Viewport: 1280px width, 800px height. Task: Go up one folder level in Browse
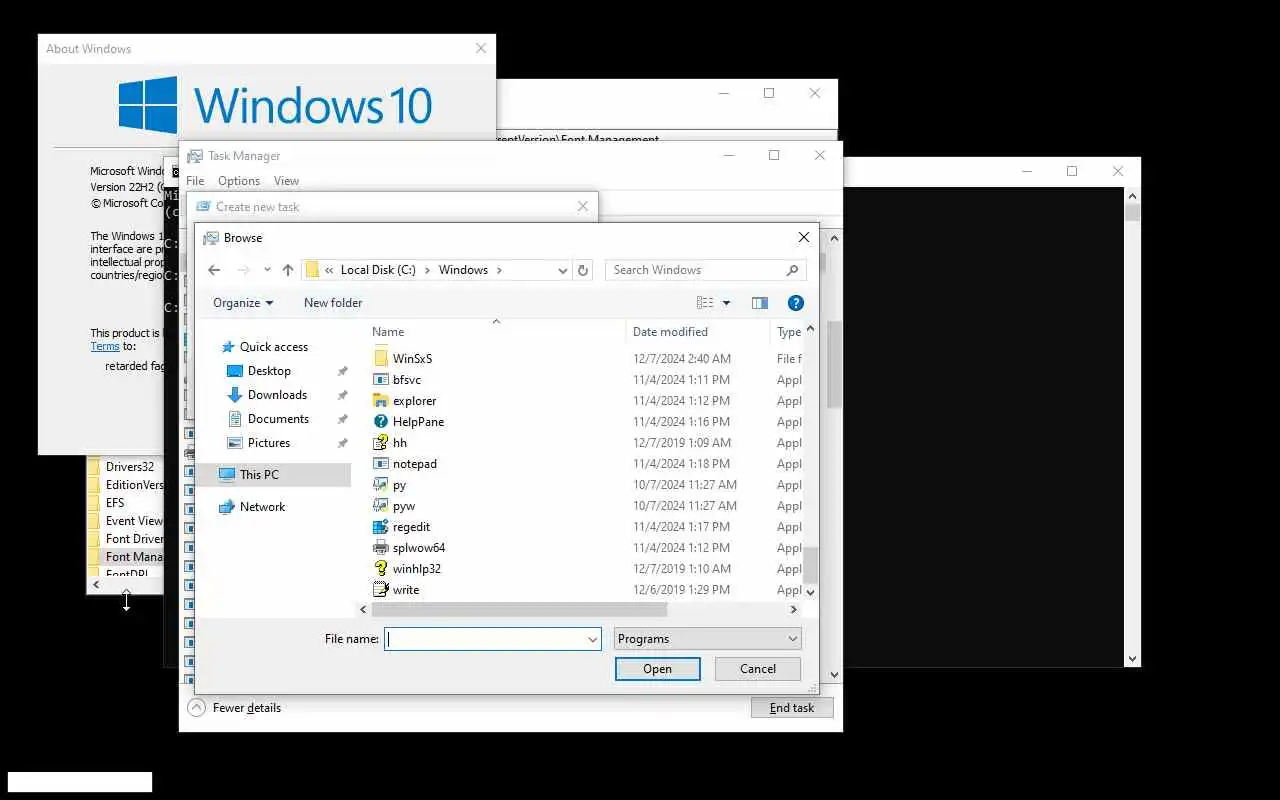point(288,270)
